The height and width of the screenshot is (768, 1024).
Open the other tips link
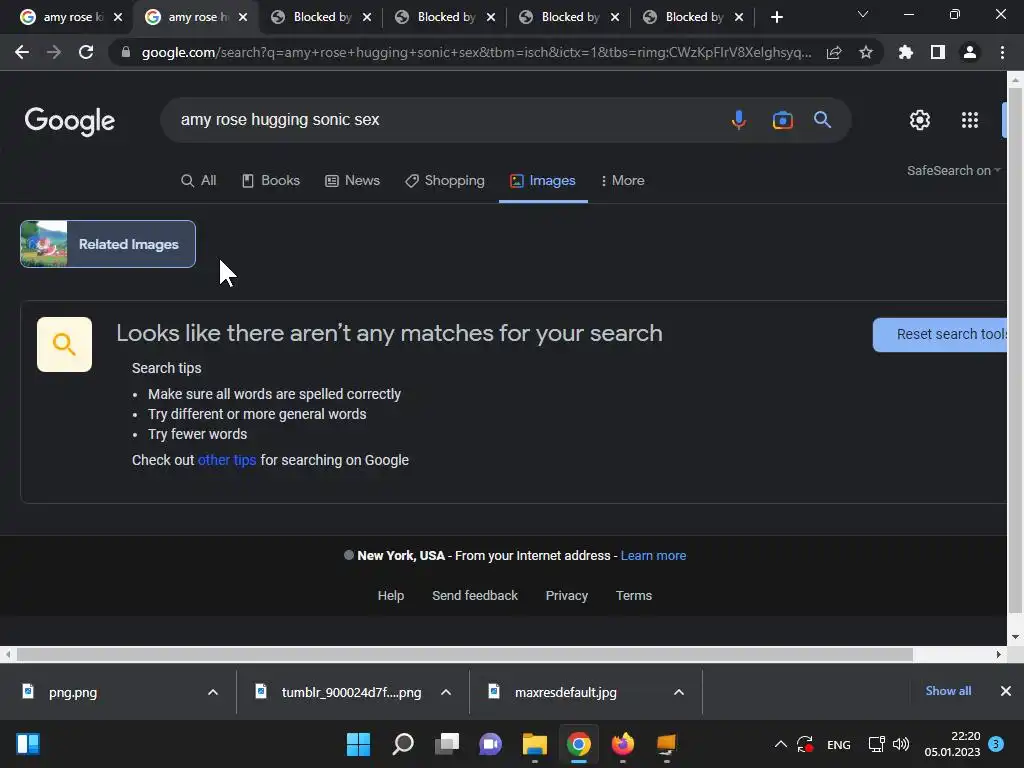point(227,460)
